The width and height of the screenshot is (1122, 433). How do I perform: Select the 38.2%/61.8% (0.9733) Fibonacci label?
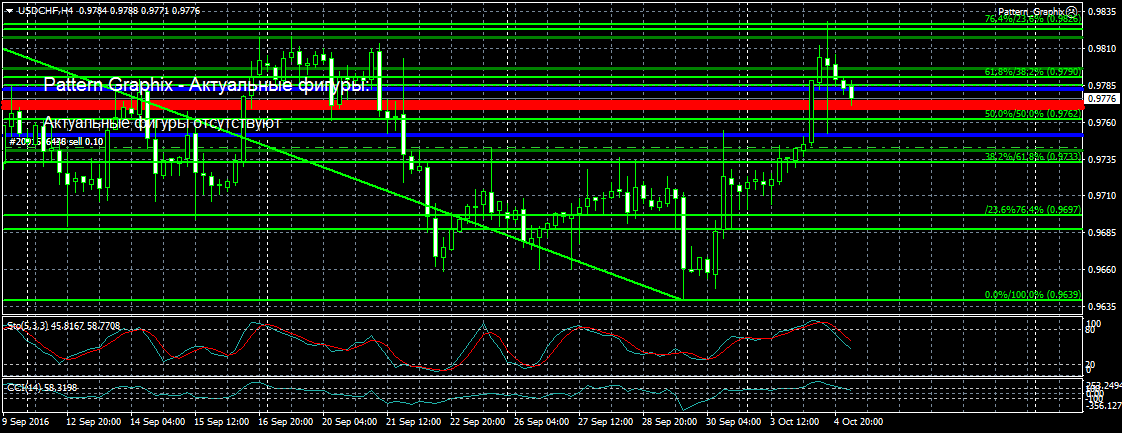coord(1033,156)
